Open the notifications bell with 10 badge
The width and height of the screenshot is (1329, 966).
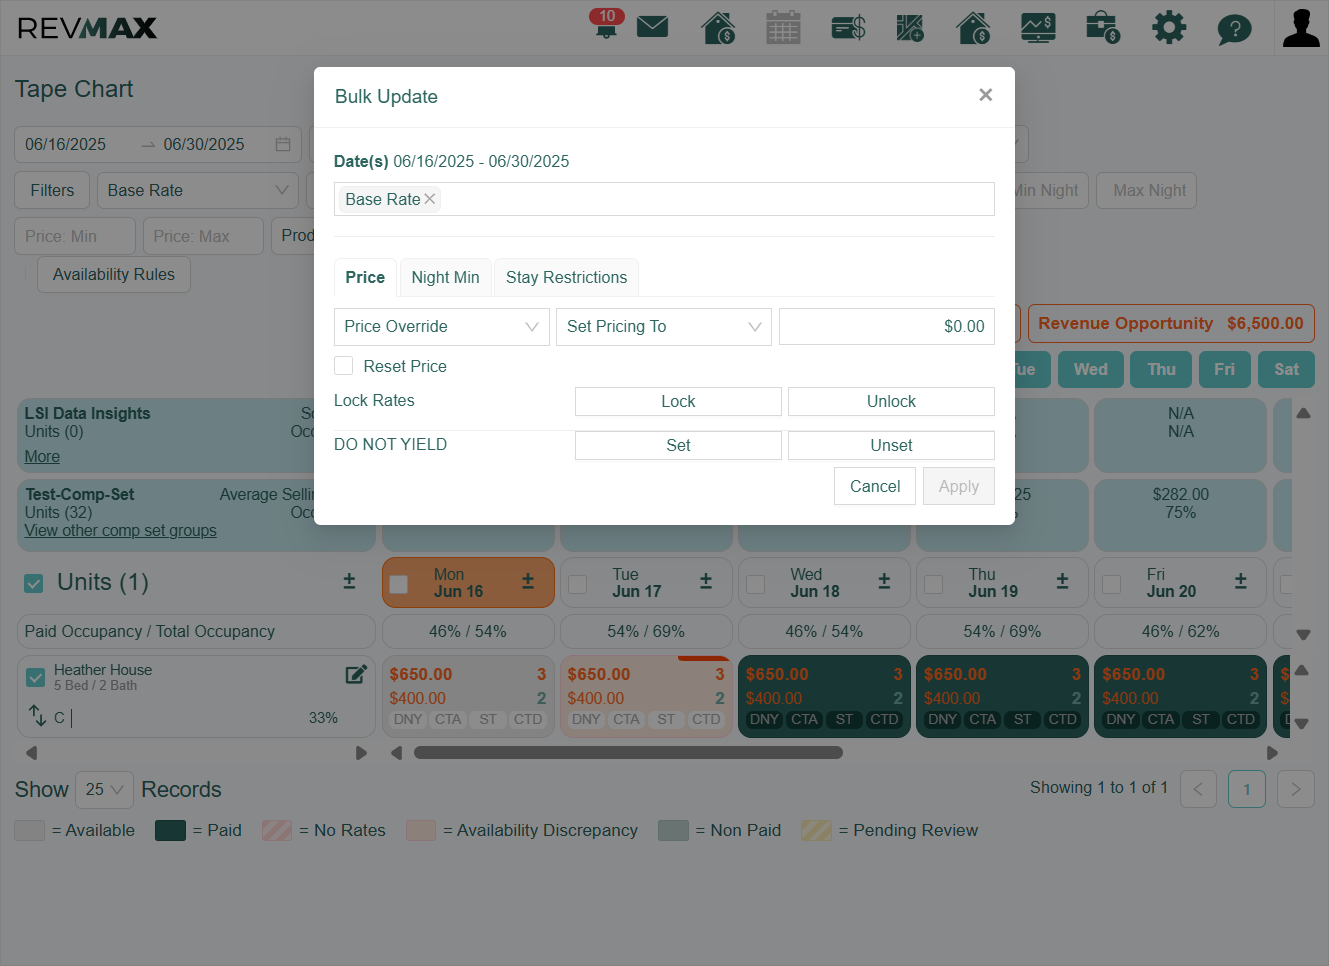(x=606, y=24)
